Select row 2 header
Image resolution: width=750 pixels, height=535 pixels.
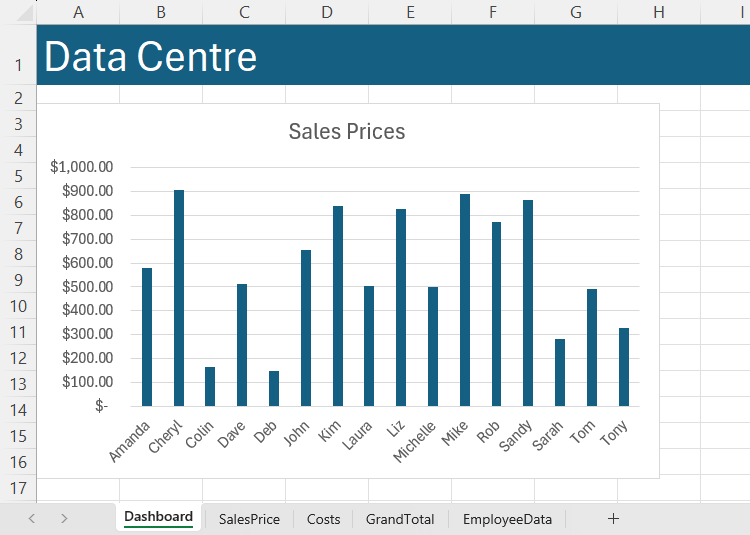click(18, 98)
